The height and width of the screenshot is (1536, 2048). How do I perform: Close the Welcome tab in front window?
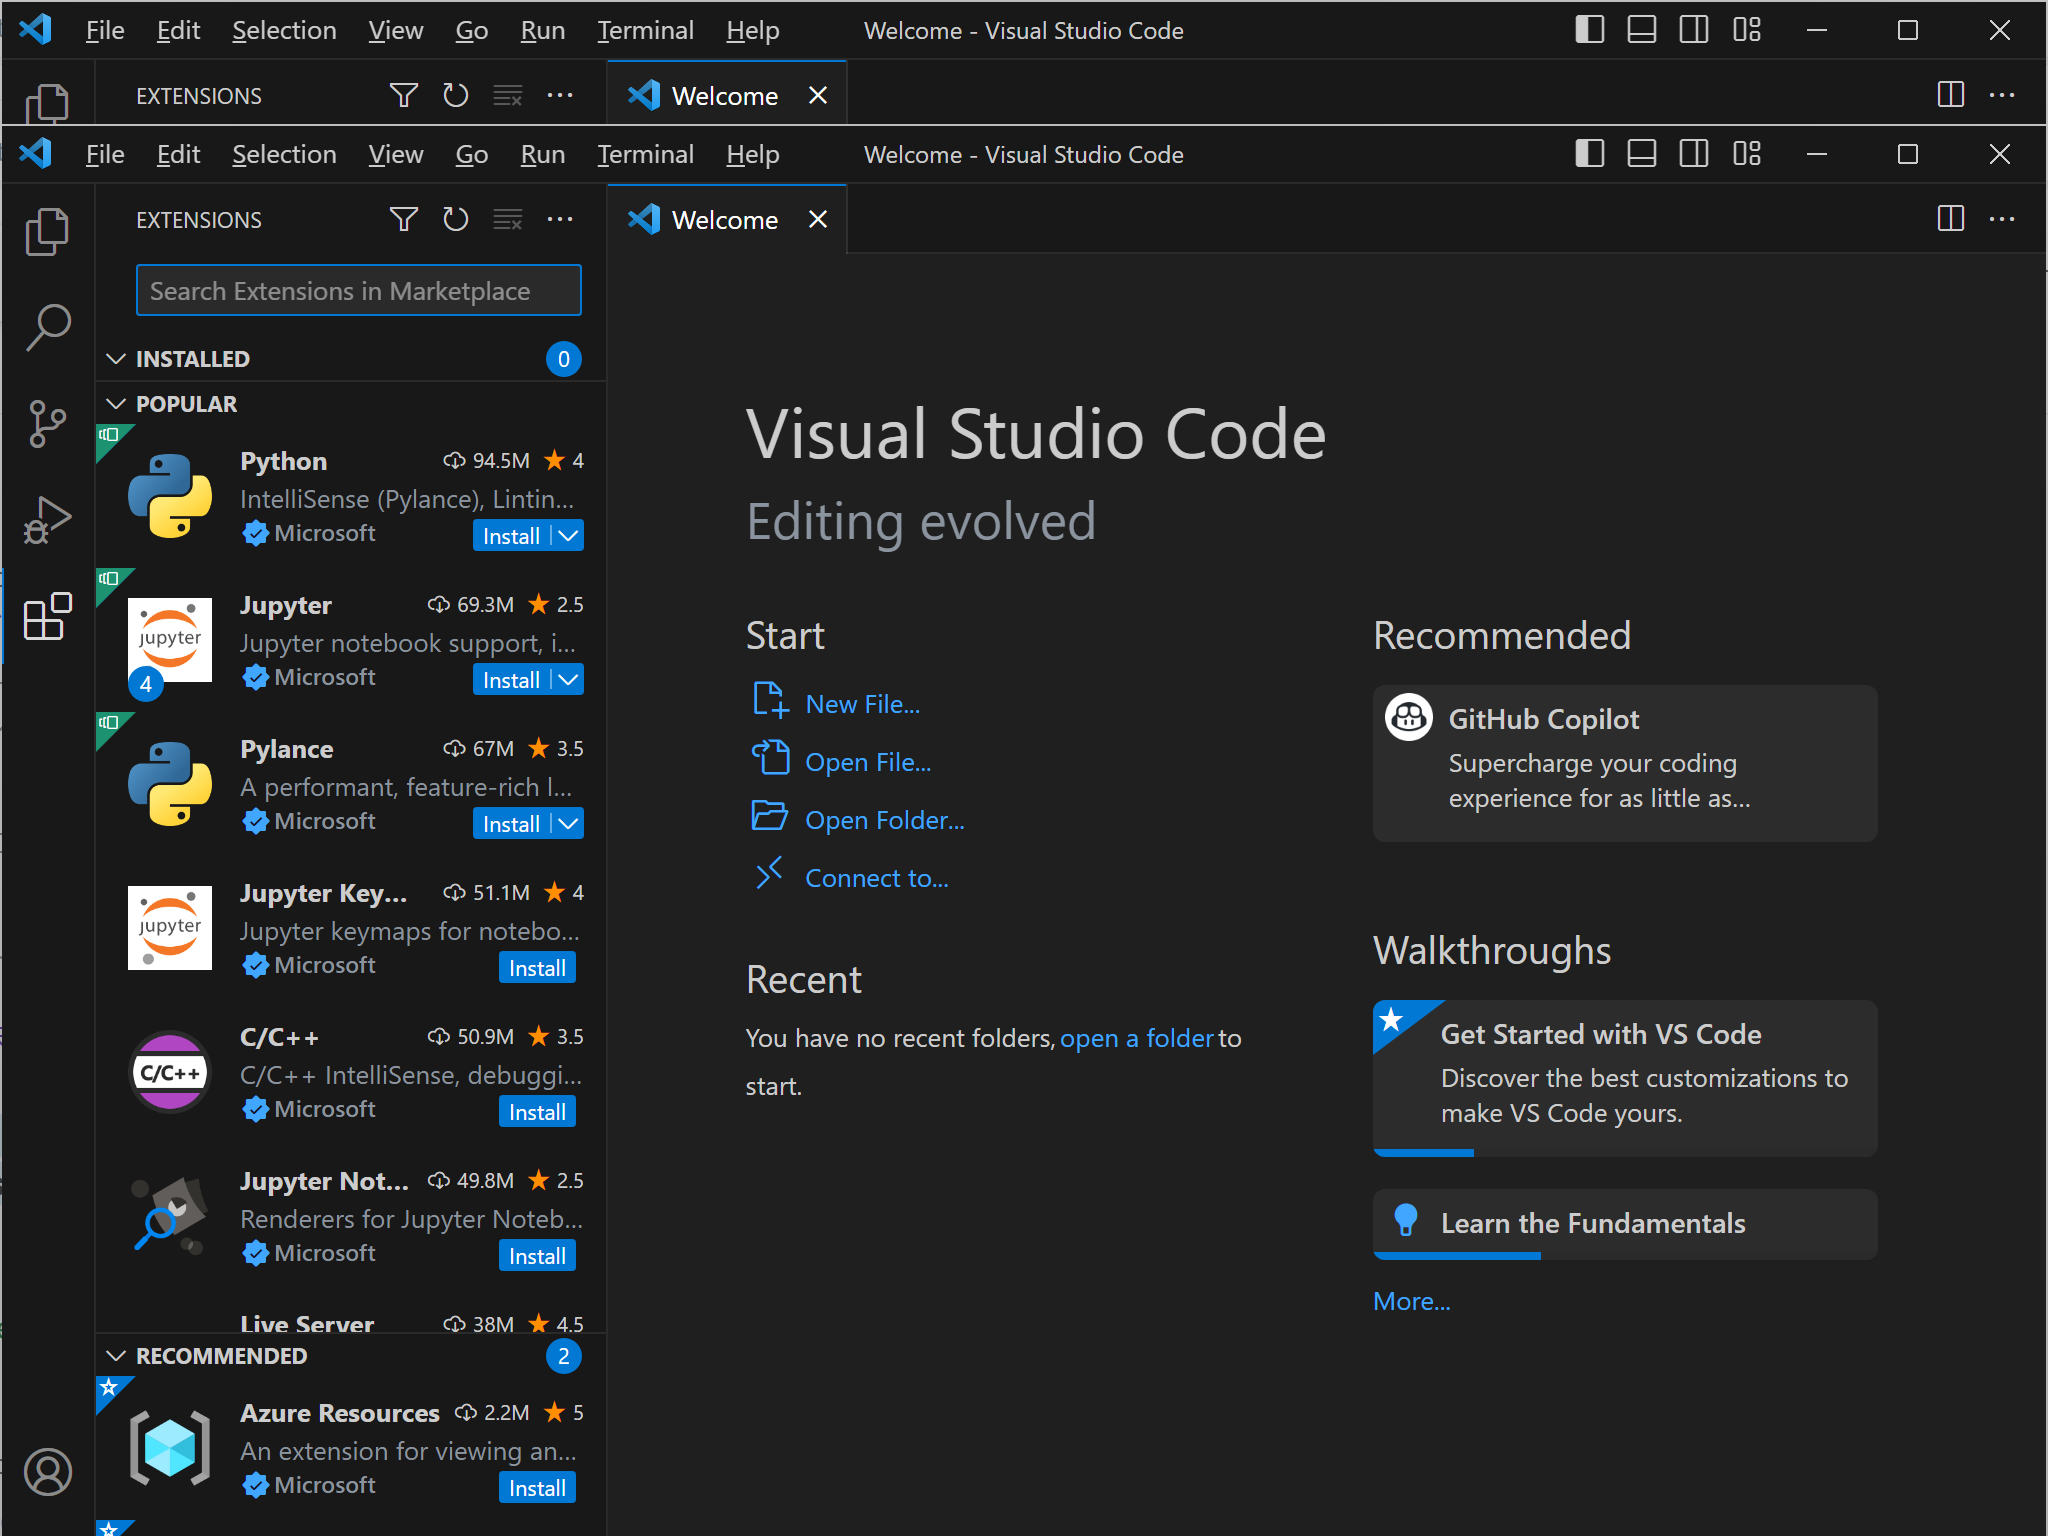pyautogui.click(x=818, y=219)
